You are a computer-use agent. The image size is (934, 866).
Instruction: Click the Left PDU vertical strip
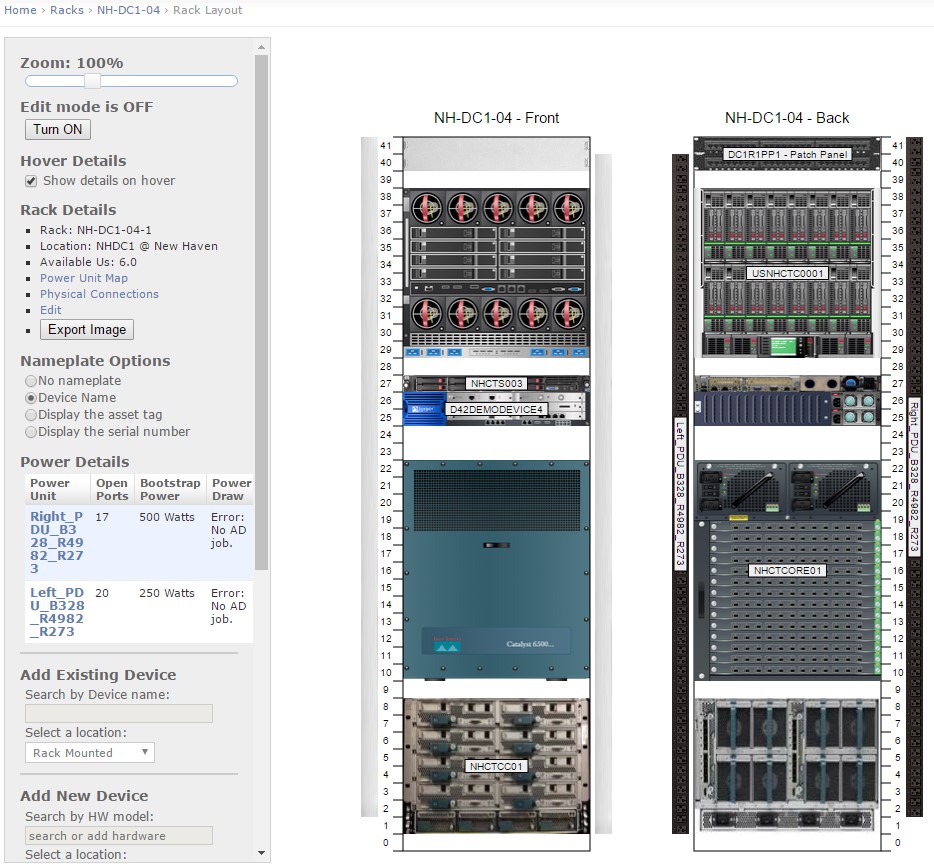pos(682,493)
